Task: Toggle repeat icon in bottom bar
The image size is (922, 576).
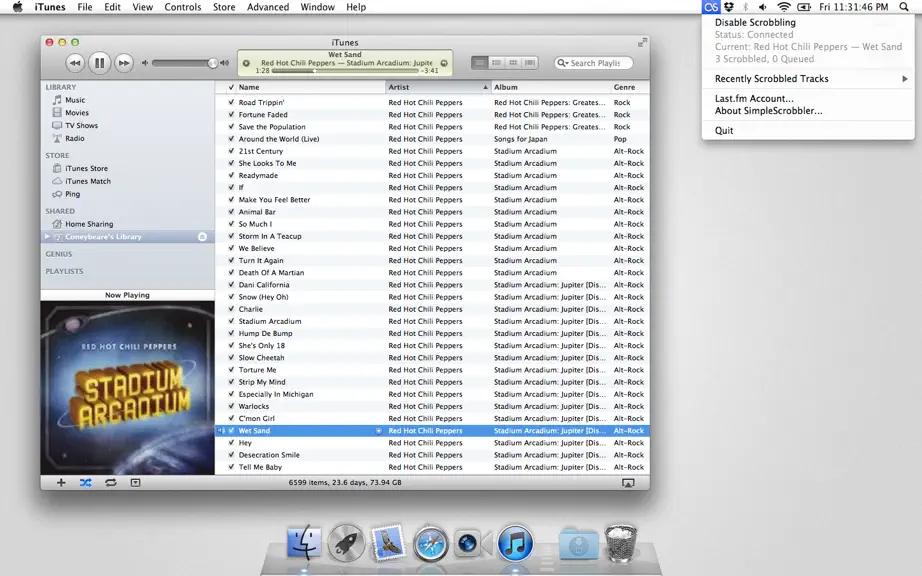Action: [111, 483]
